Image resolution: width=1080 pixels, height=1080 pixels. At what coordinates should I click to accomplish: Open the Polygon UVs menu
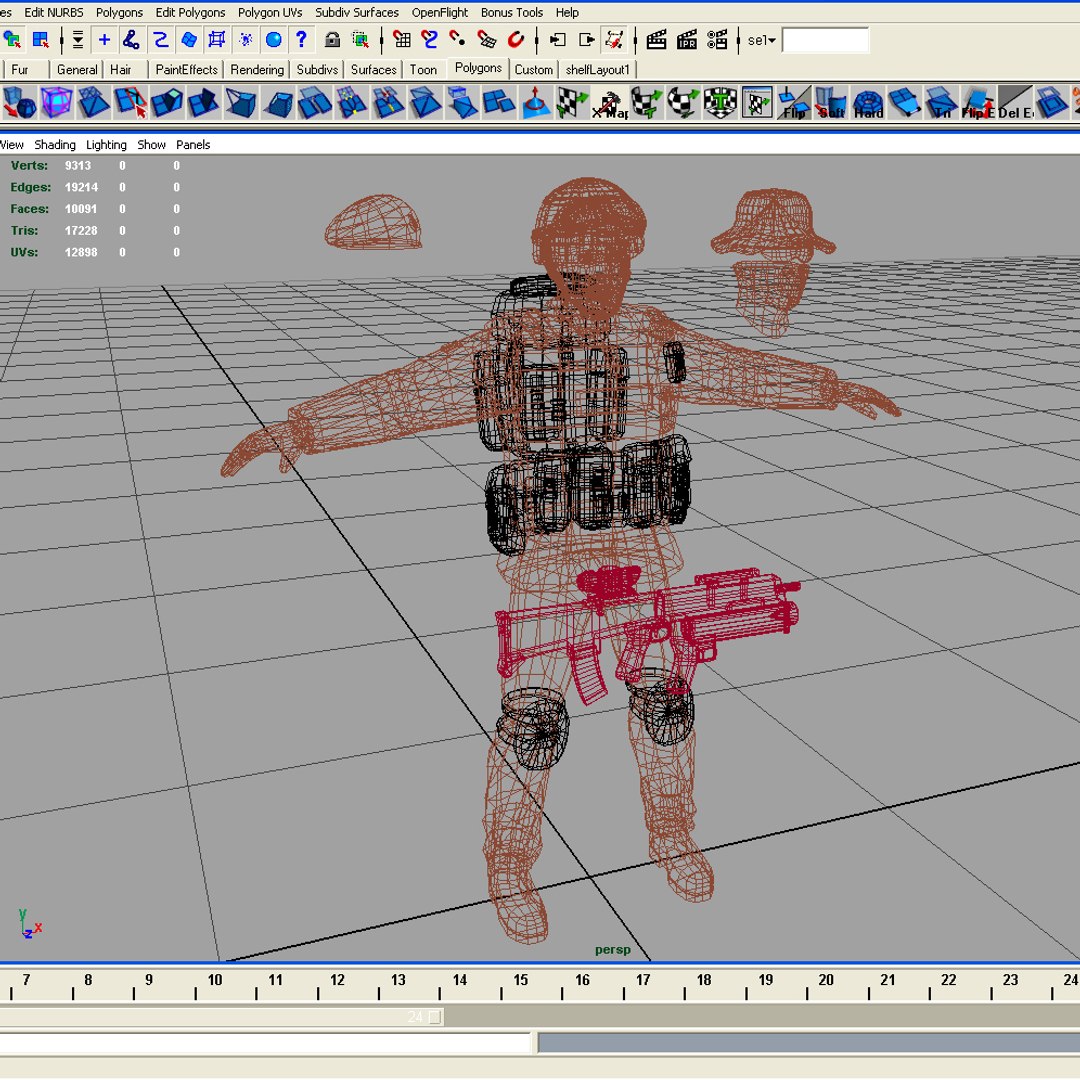[x=270, y=12]
